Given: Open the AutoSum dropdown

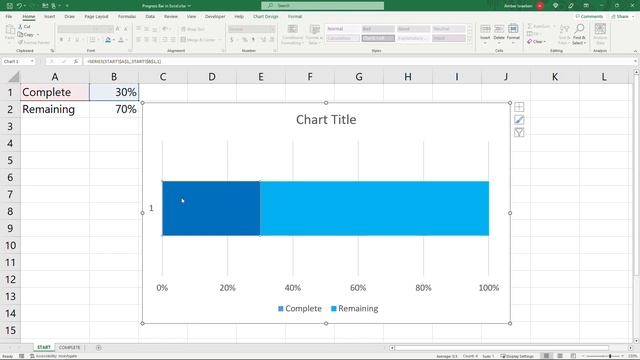Looking at the screenshot, I should [553, 27].
